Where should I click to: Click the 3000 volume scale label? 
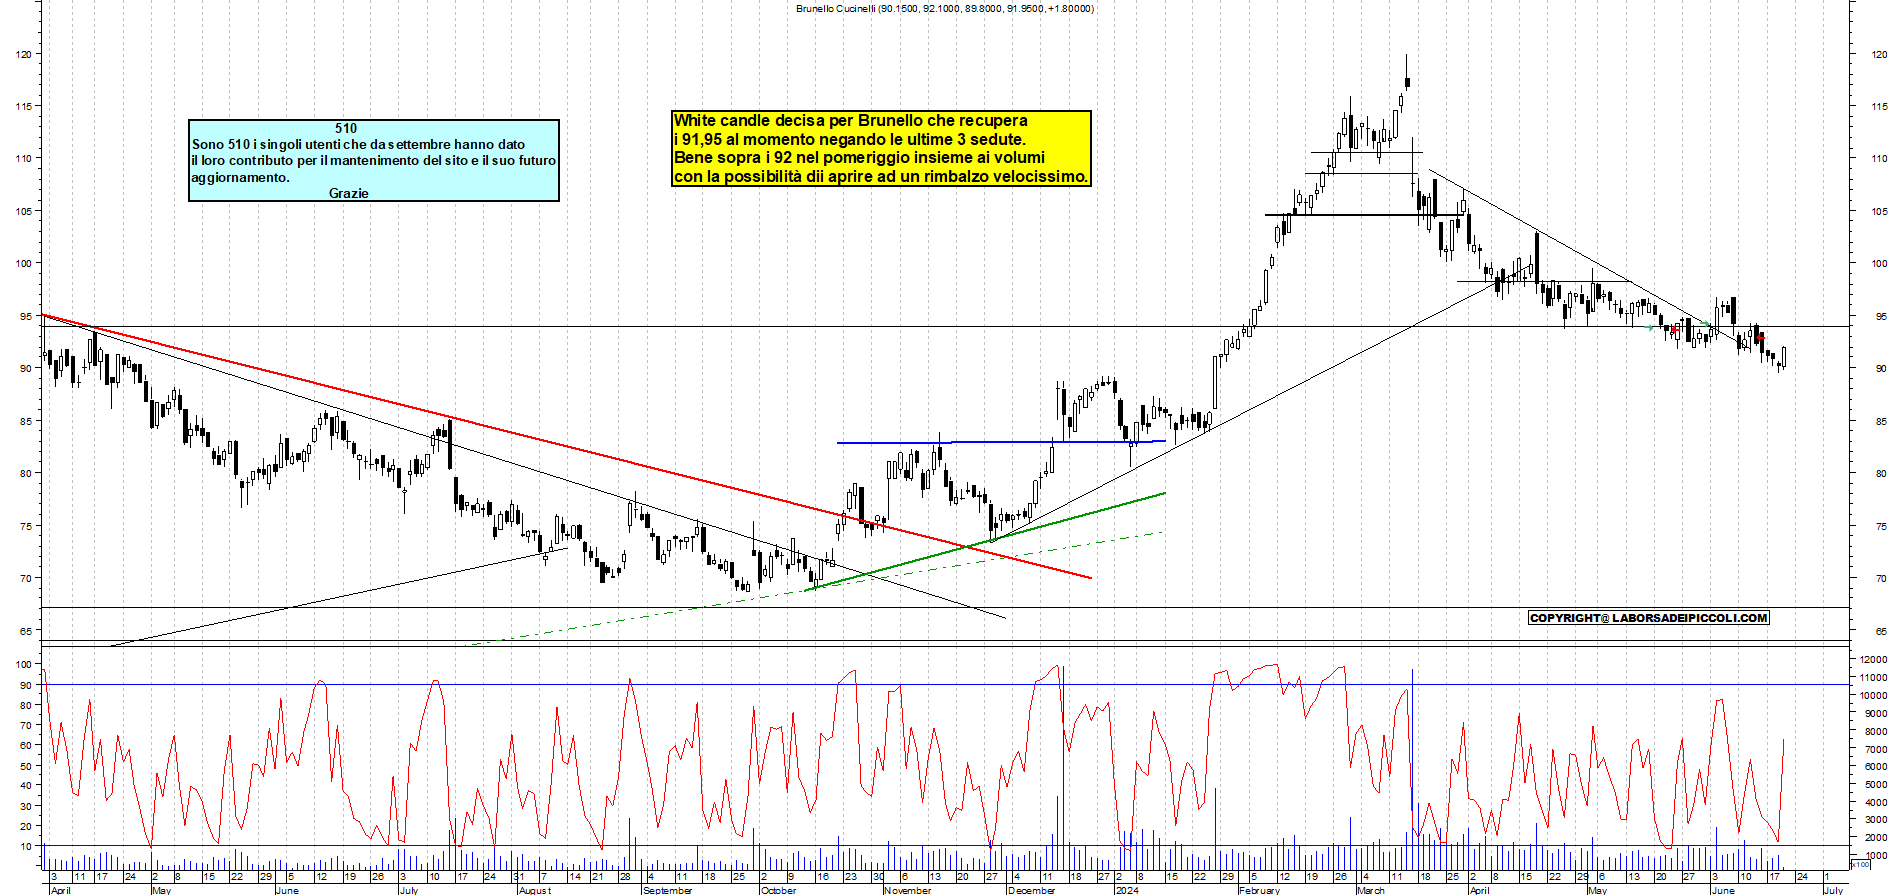pyautogui.click(x=1875, y=821)
